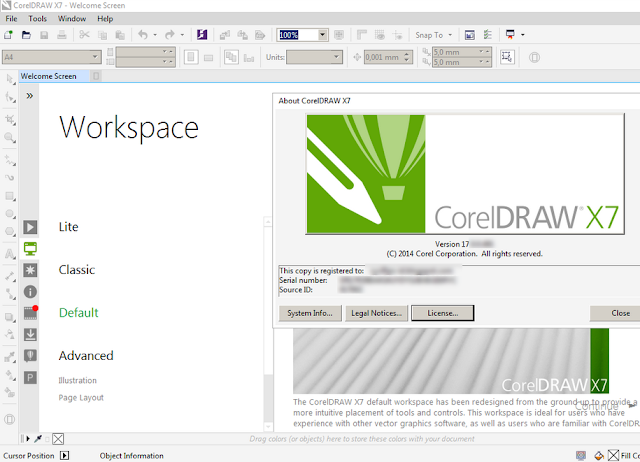Click the New document icon
This screenshot has width=640, height=462.
click(x=9, y=35)
